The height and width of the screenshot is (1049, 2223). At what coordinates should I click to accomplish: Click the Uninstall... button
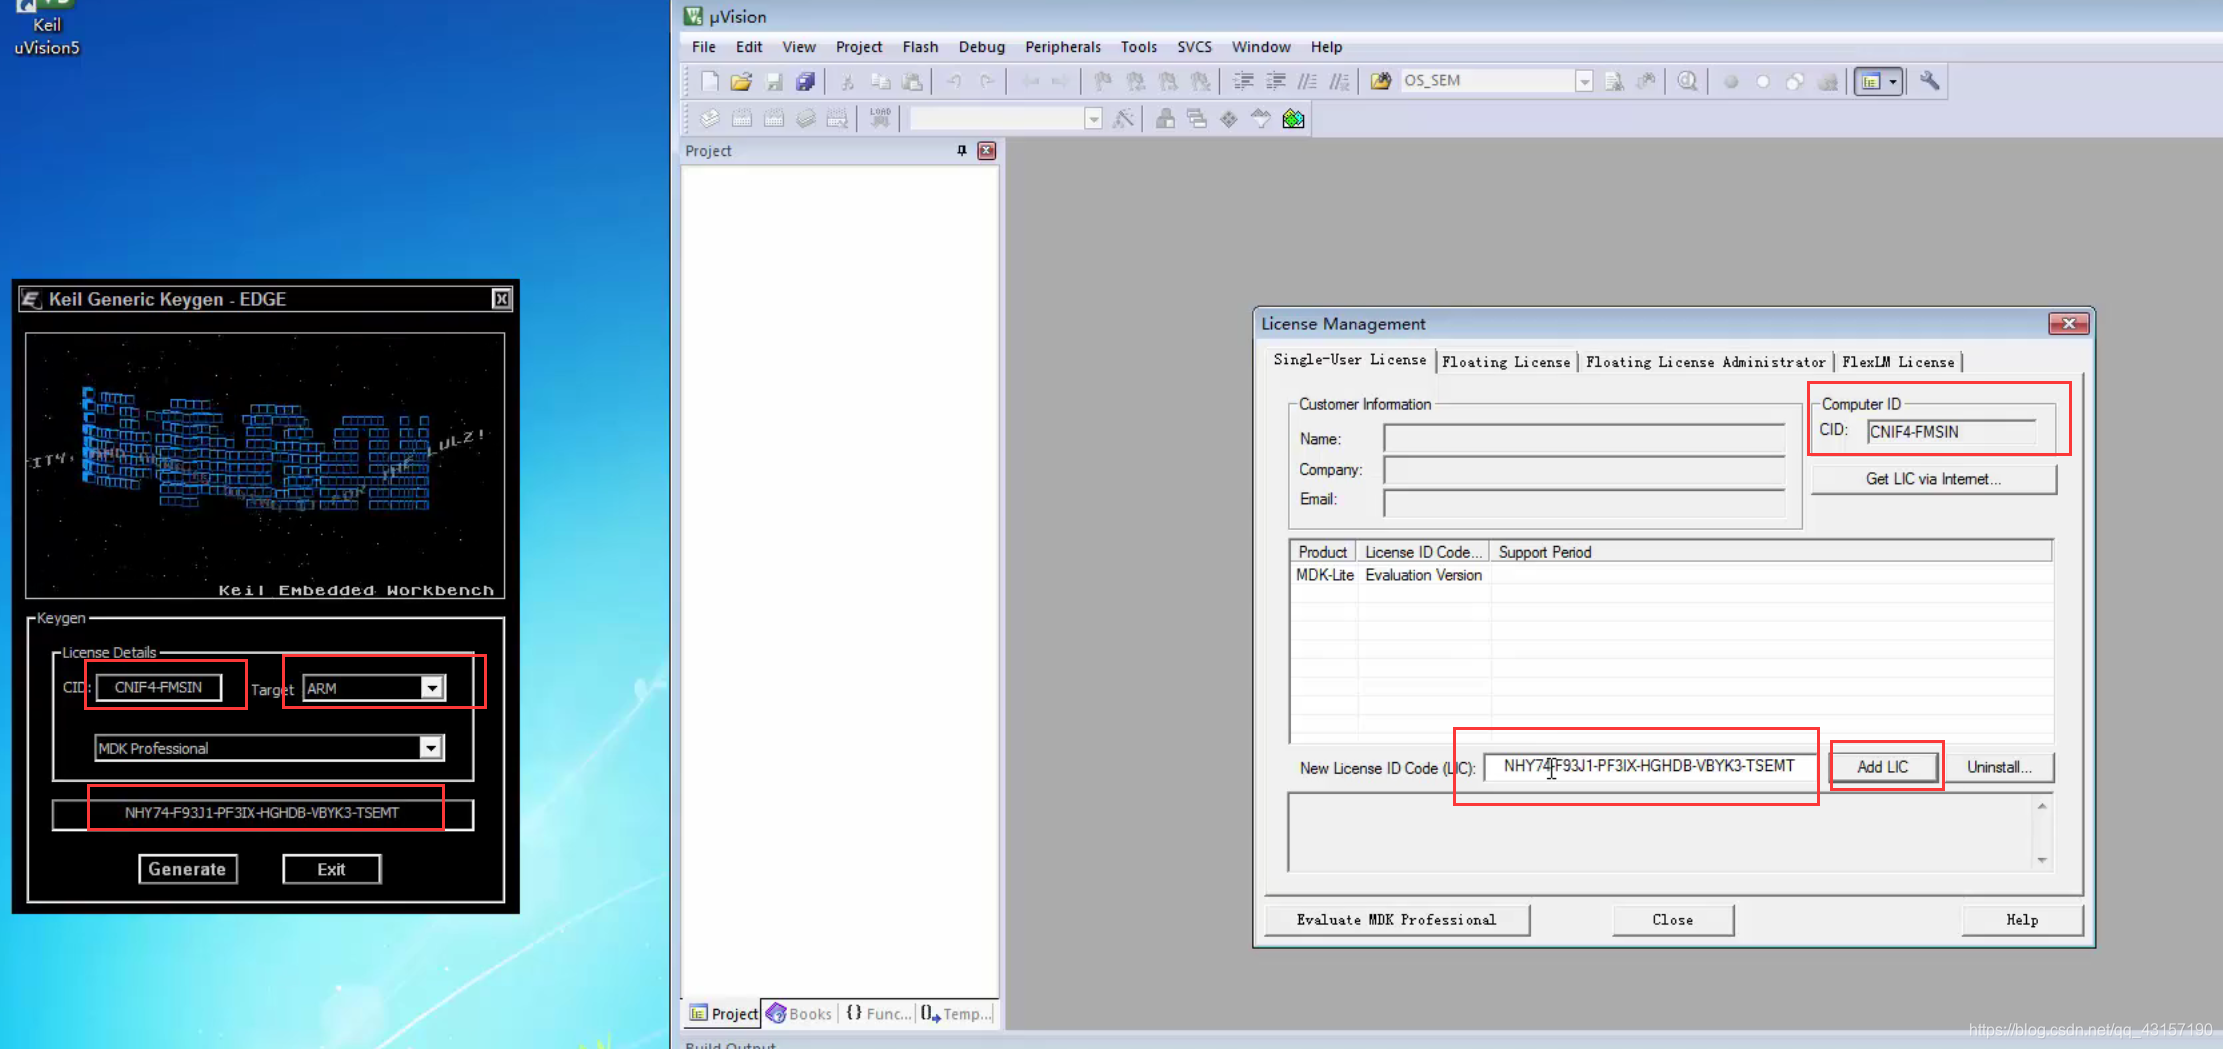pos(1999,767)
